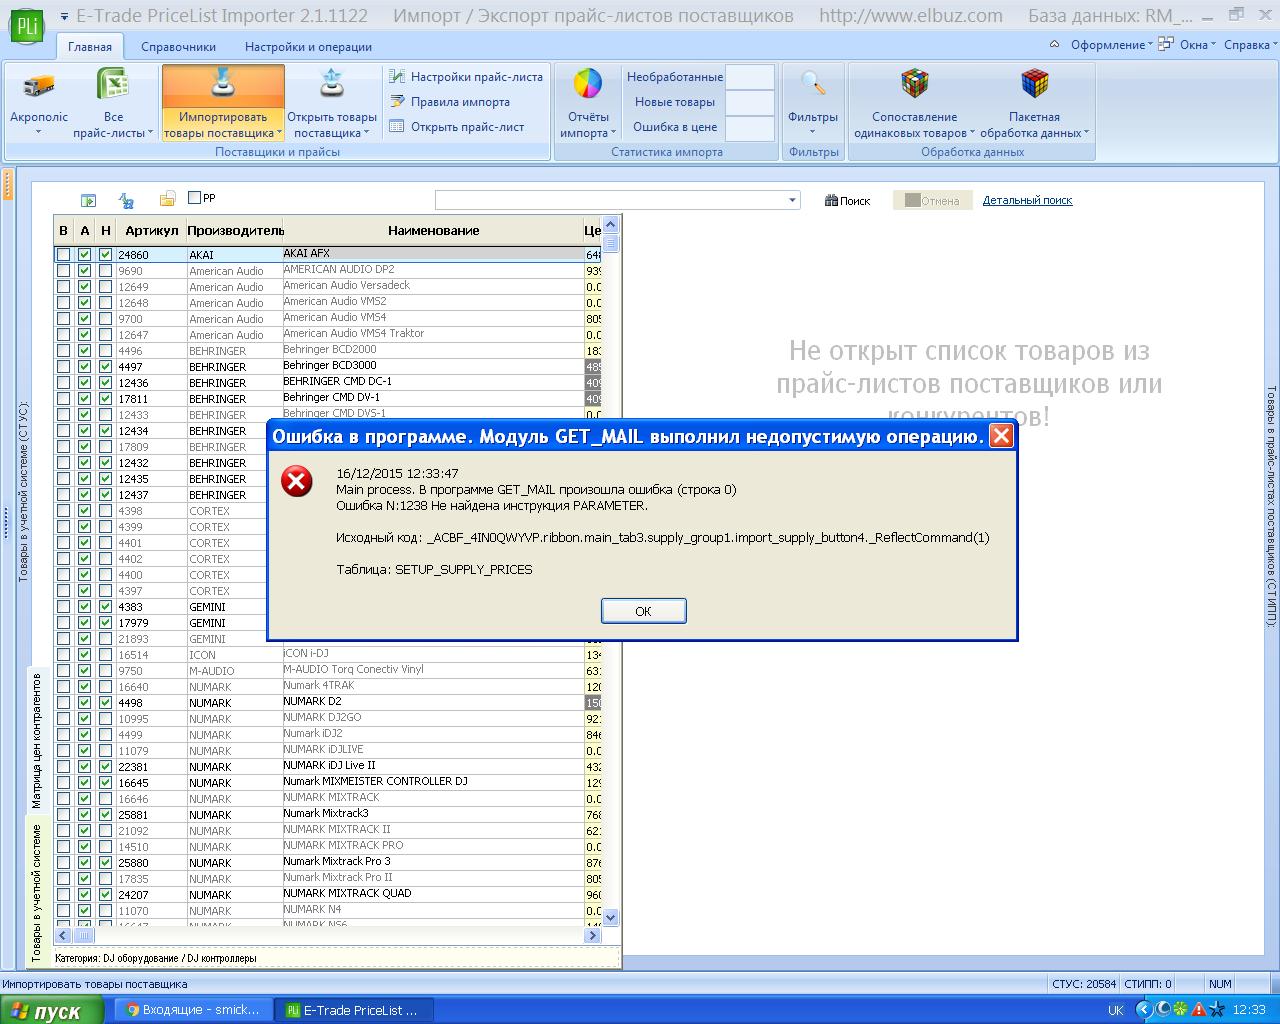1280x1024 pixels.
Task: Open Все прайс-листы Excel button
Action: click(x=113, y=102)
